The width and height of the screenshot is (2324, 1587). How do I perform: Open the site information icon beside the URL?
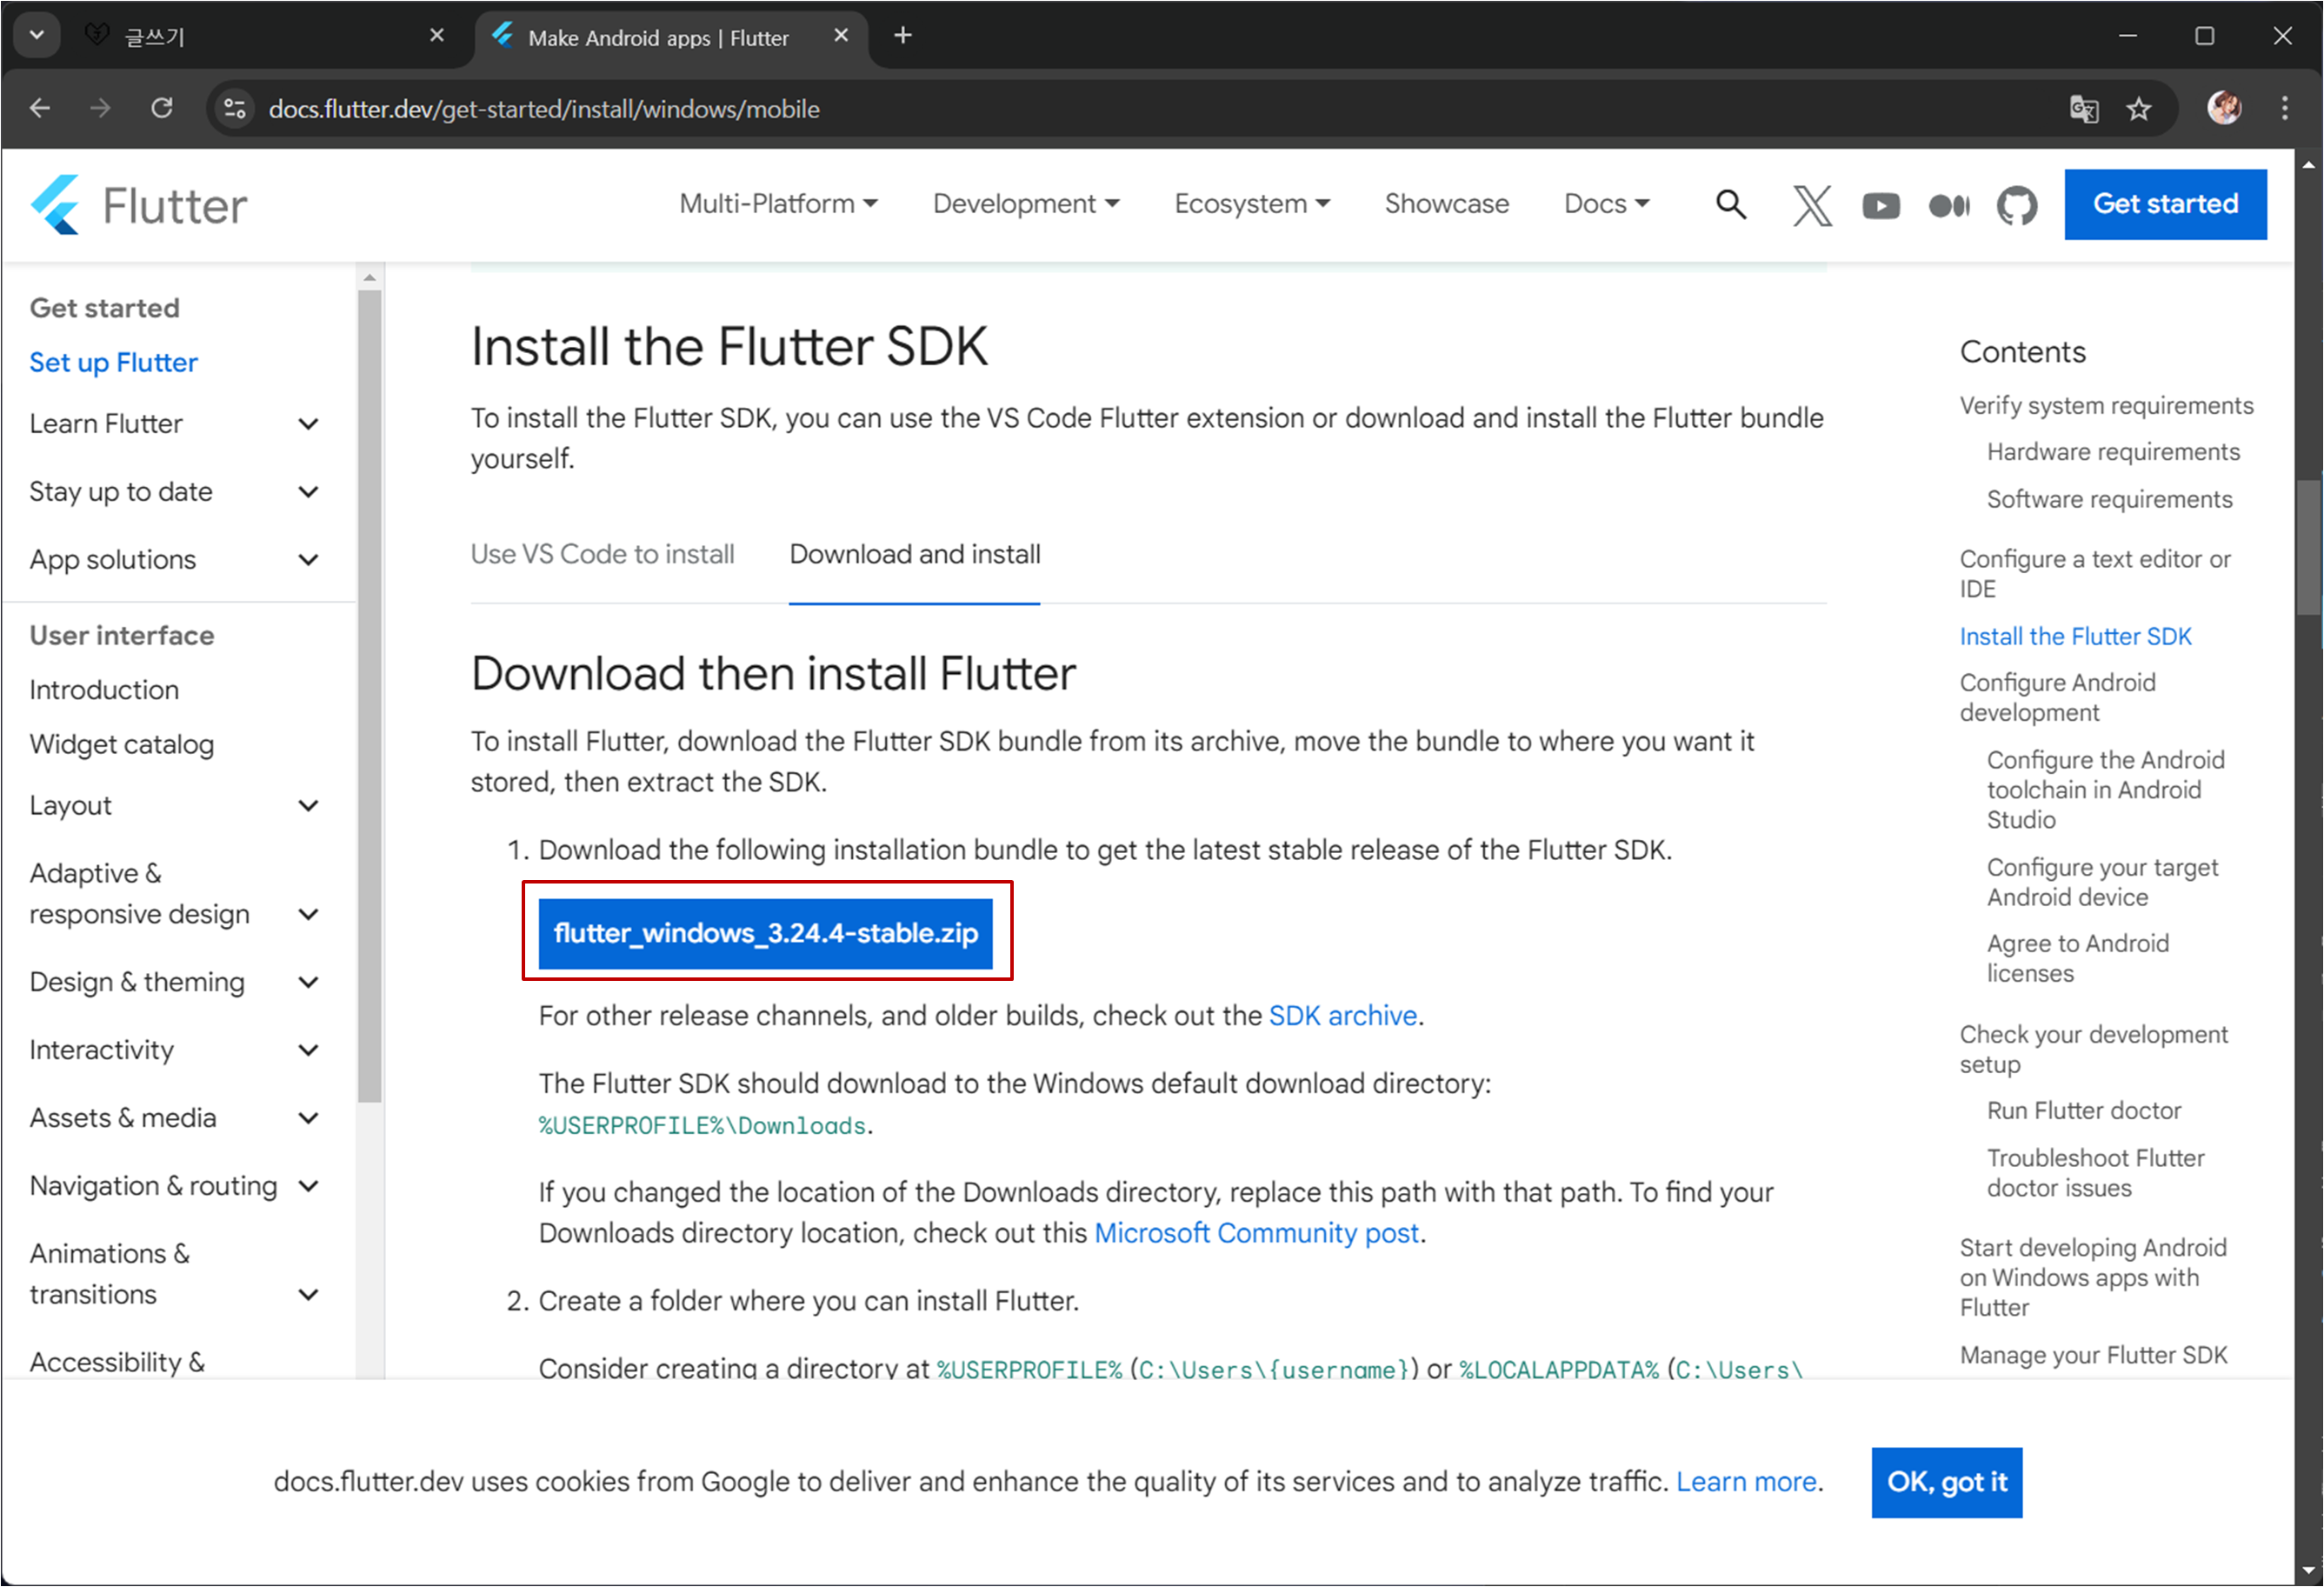(235, 108)
